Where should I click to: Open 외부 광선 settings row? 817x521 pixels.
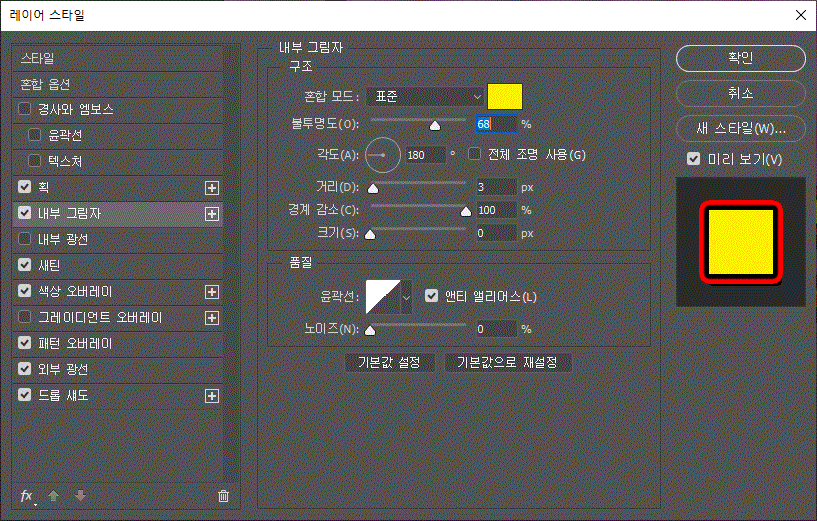pyautogui.click(x=118, y=369)
